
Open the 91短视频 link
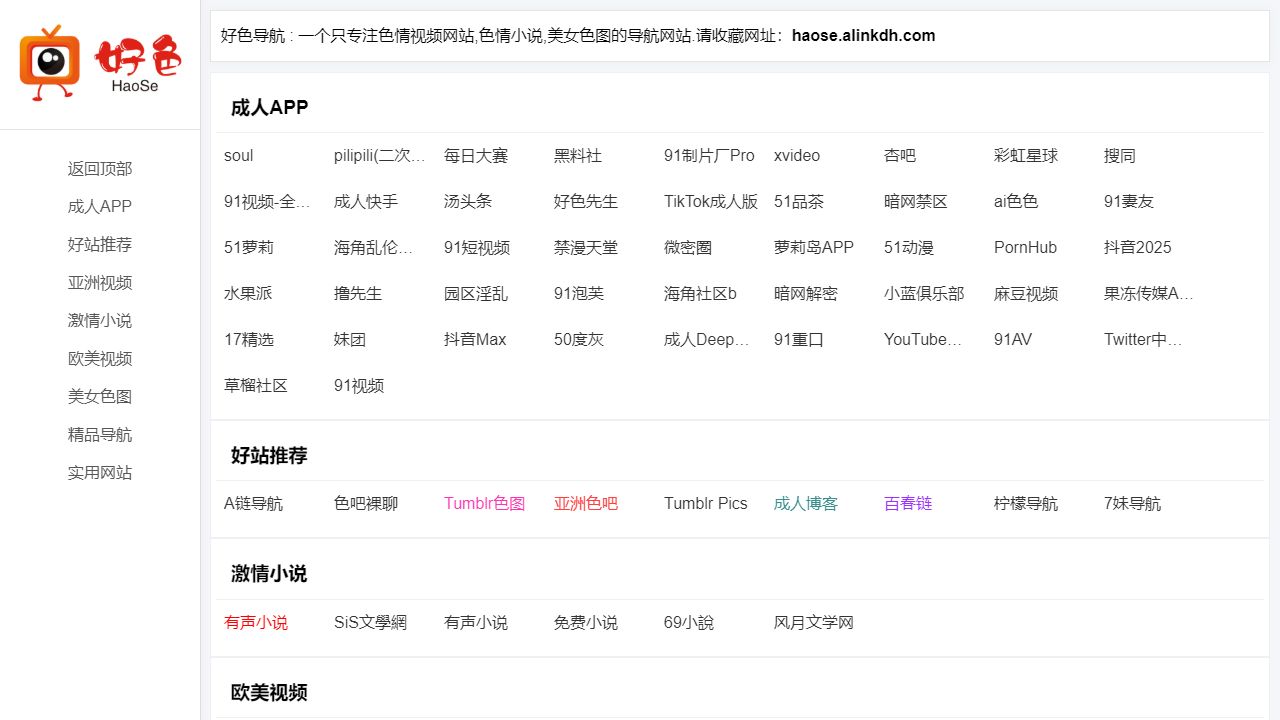tap(477, 248)
